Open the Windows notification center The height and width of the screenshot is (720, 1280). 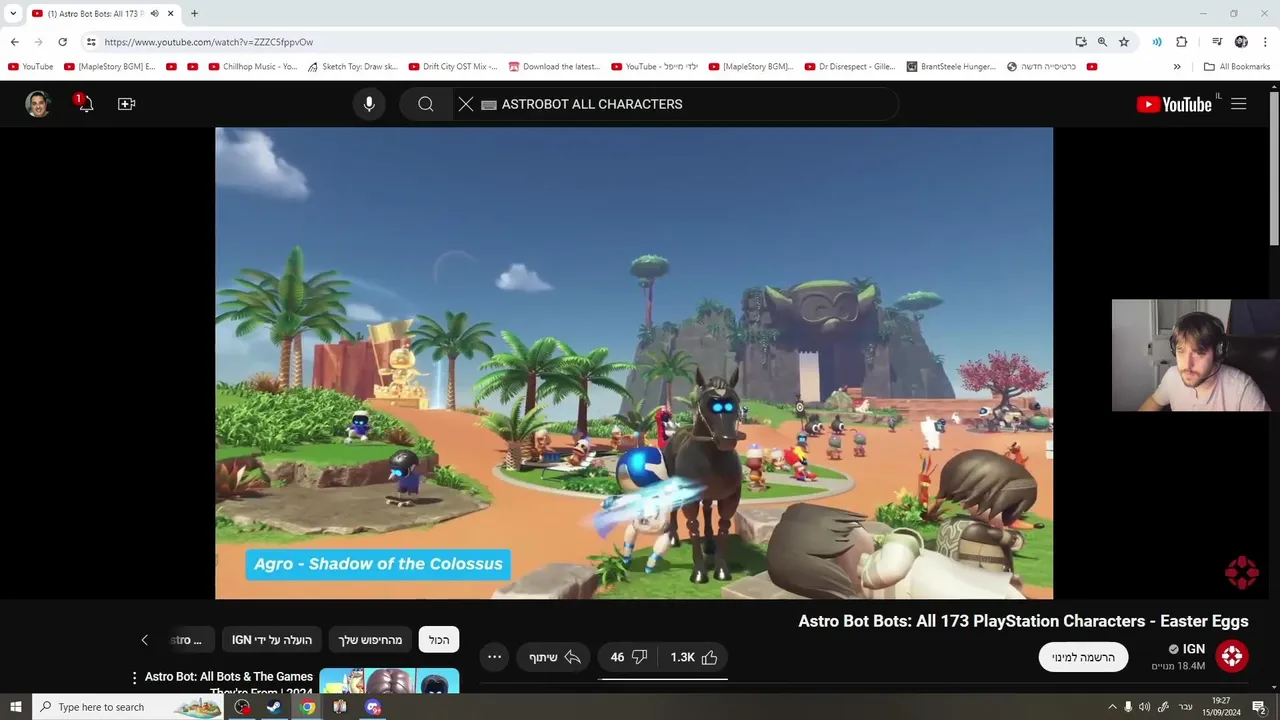coord(1260,707)
